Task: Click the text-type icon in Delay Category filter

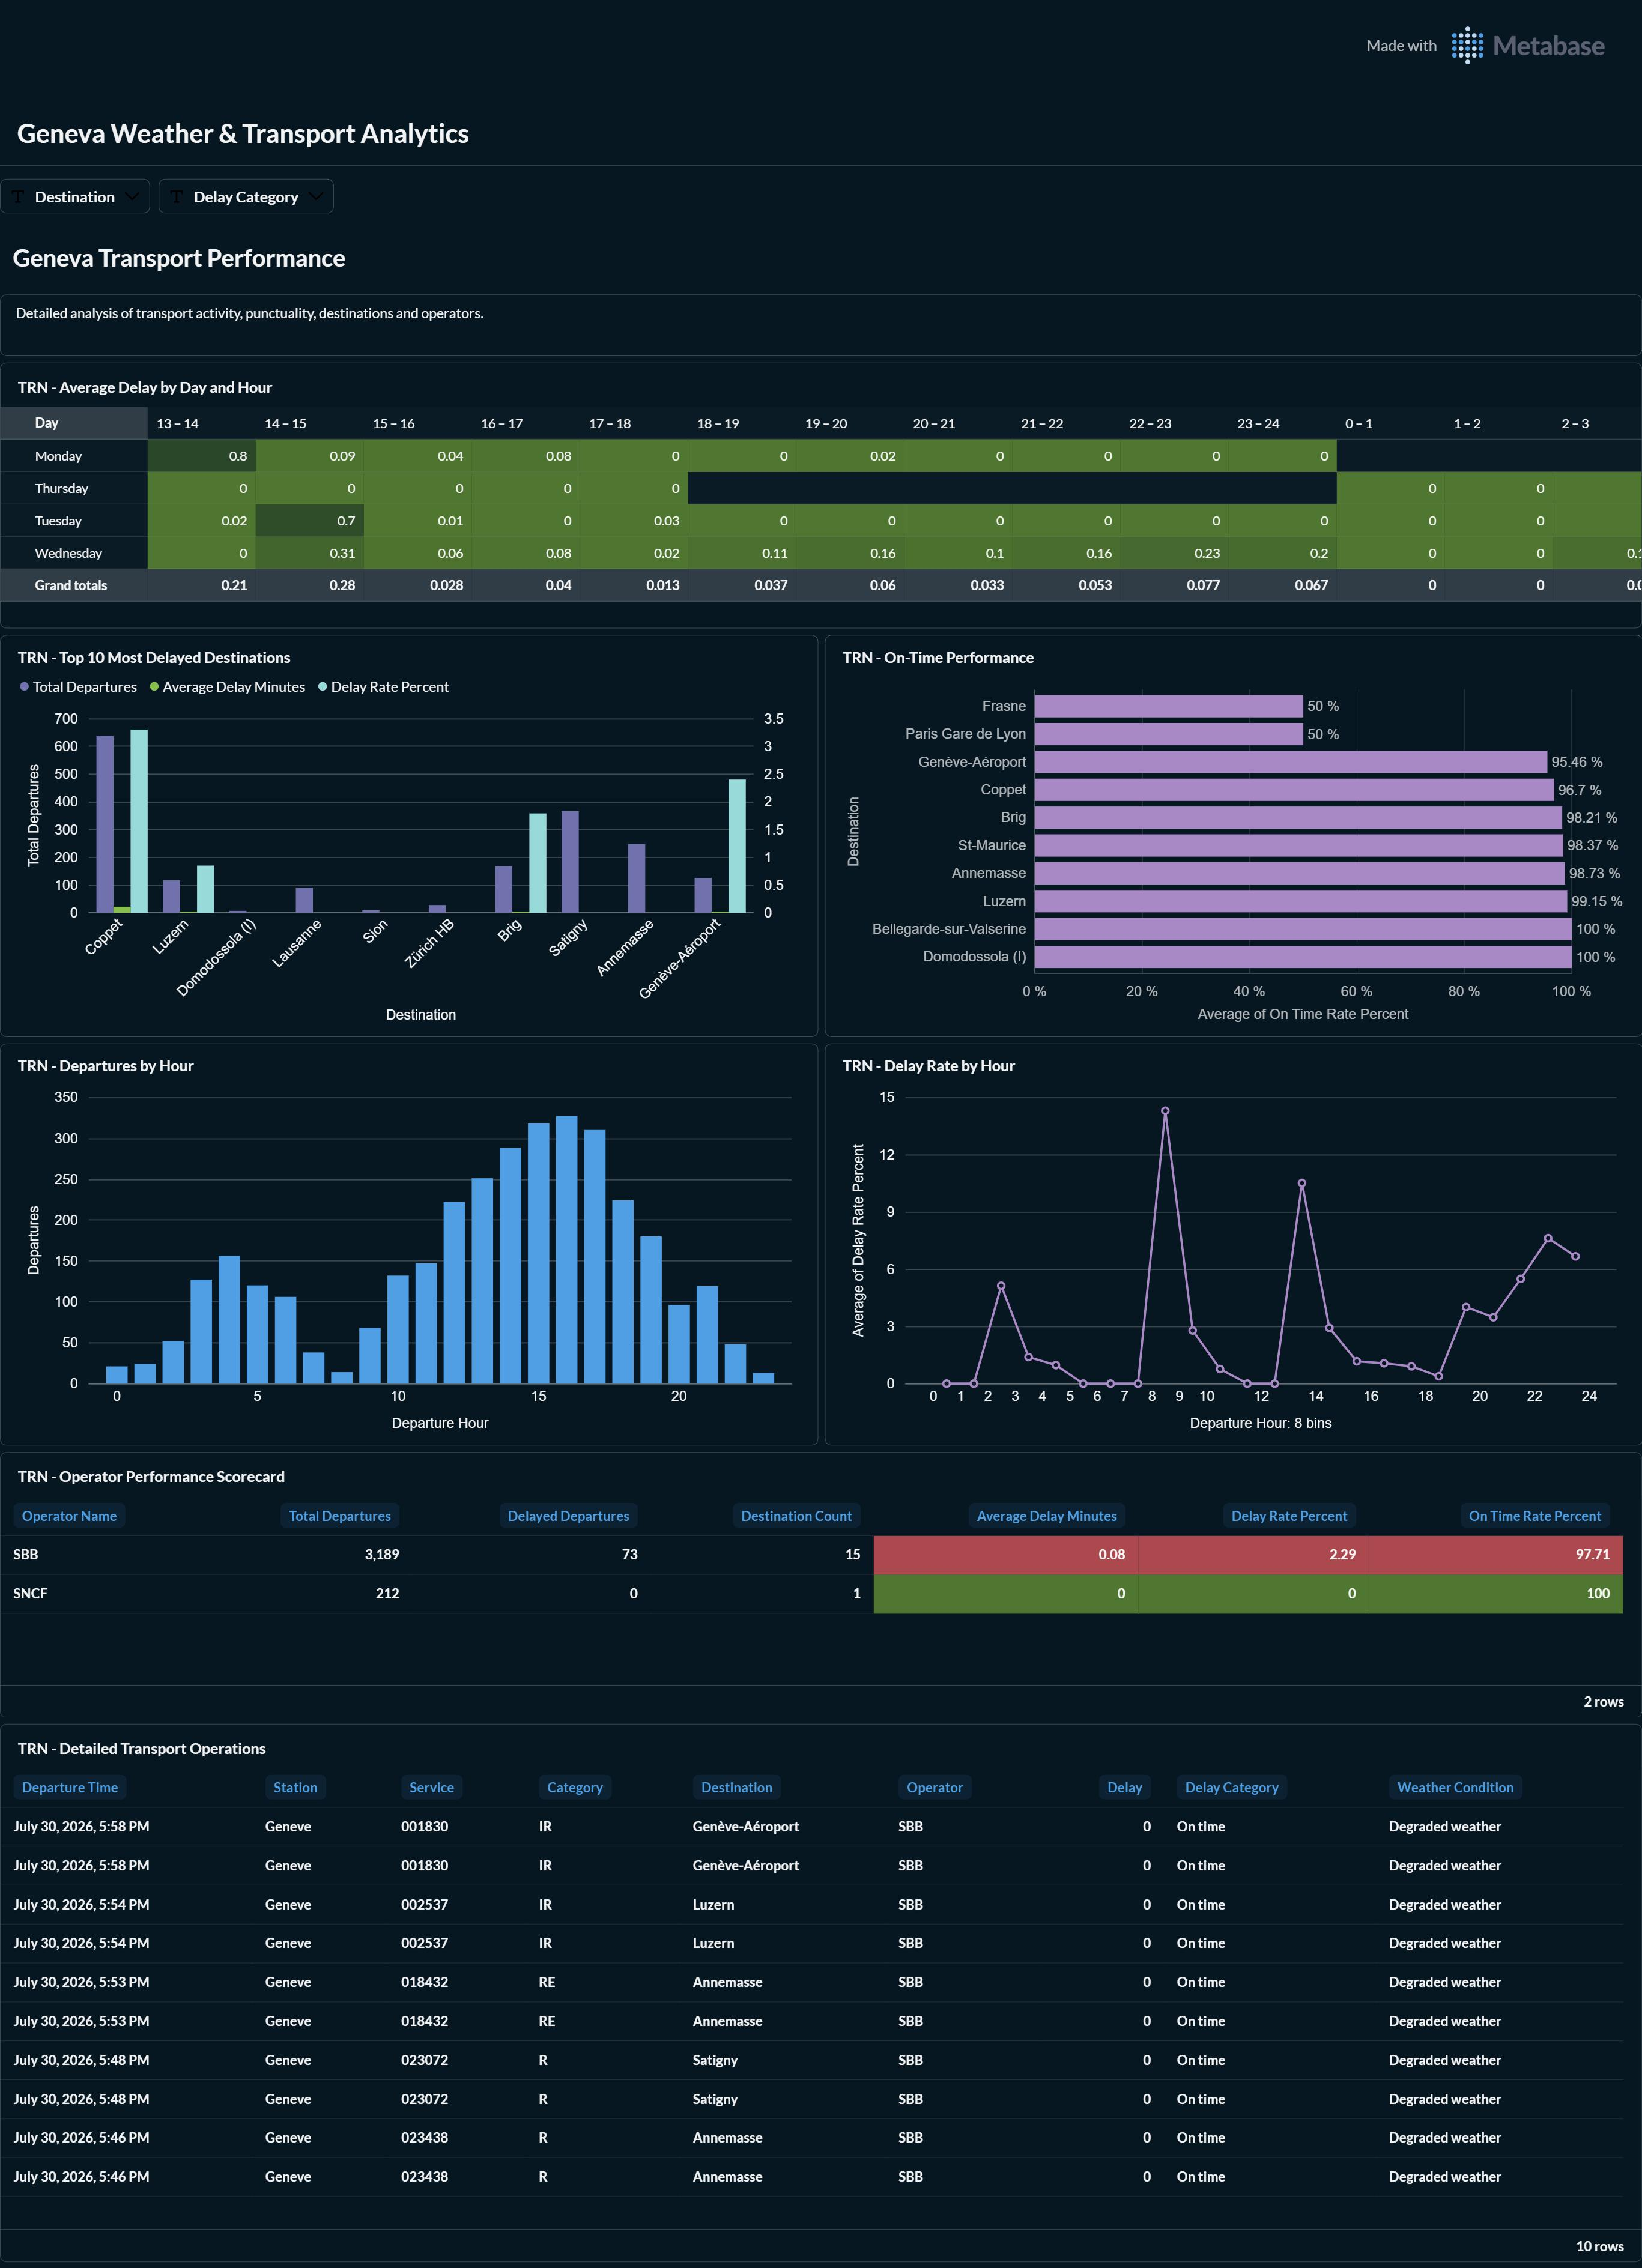Action: 177,197
